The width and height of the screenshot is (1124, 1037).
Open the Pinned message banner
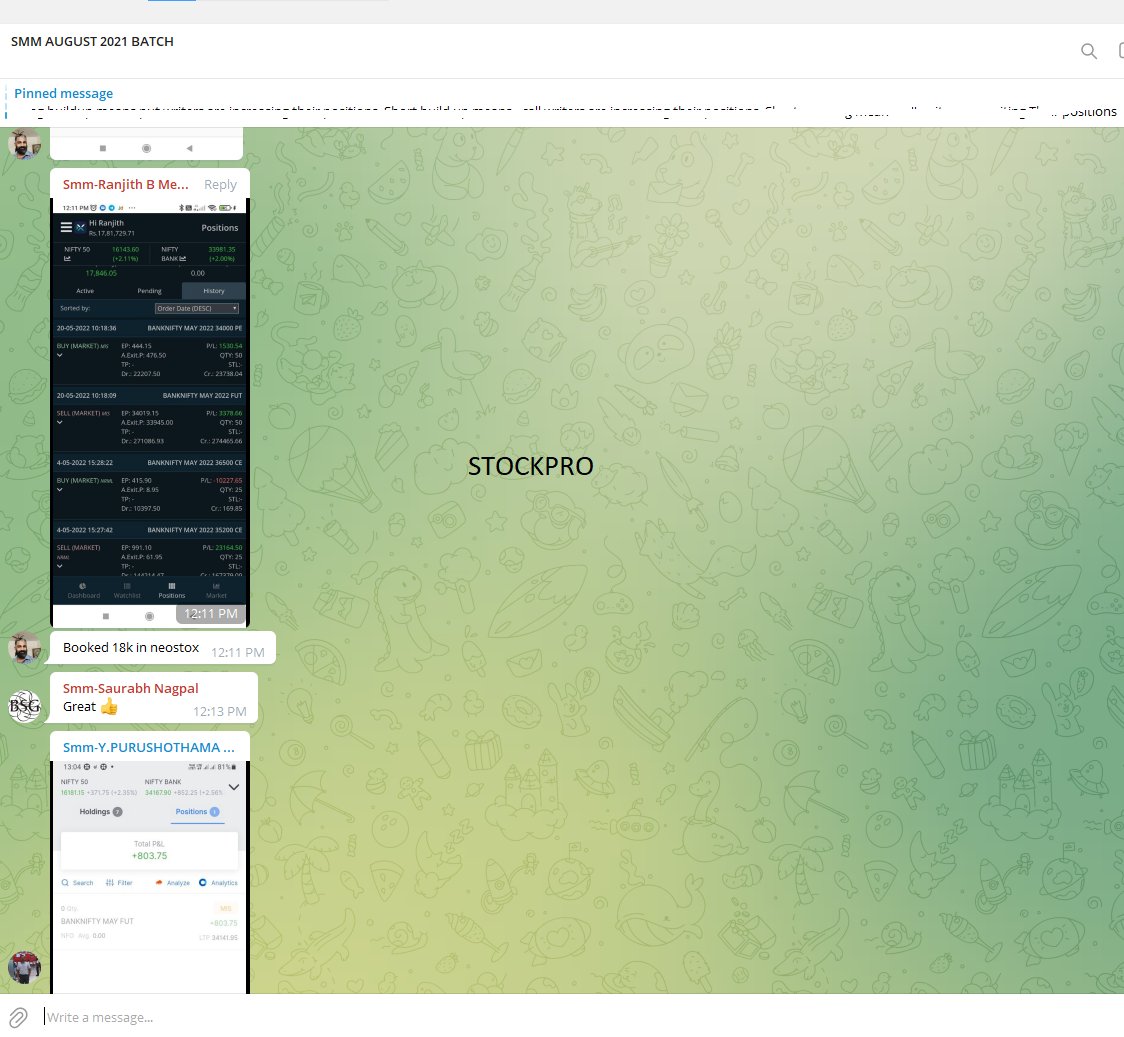click(562, 102)
